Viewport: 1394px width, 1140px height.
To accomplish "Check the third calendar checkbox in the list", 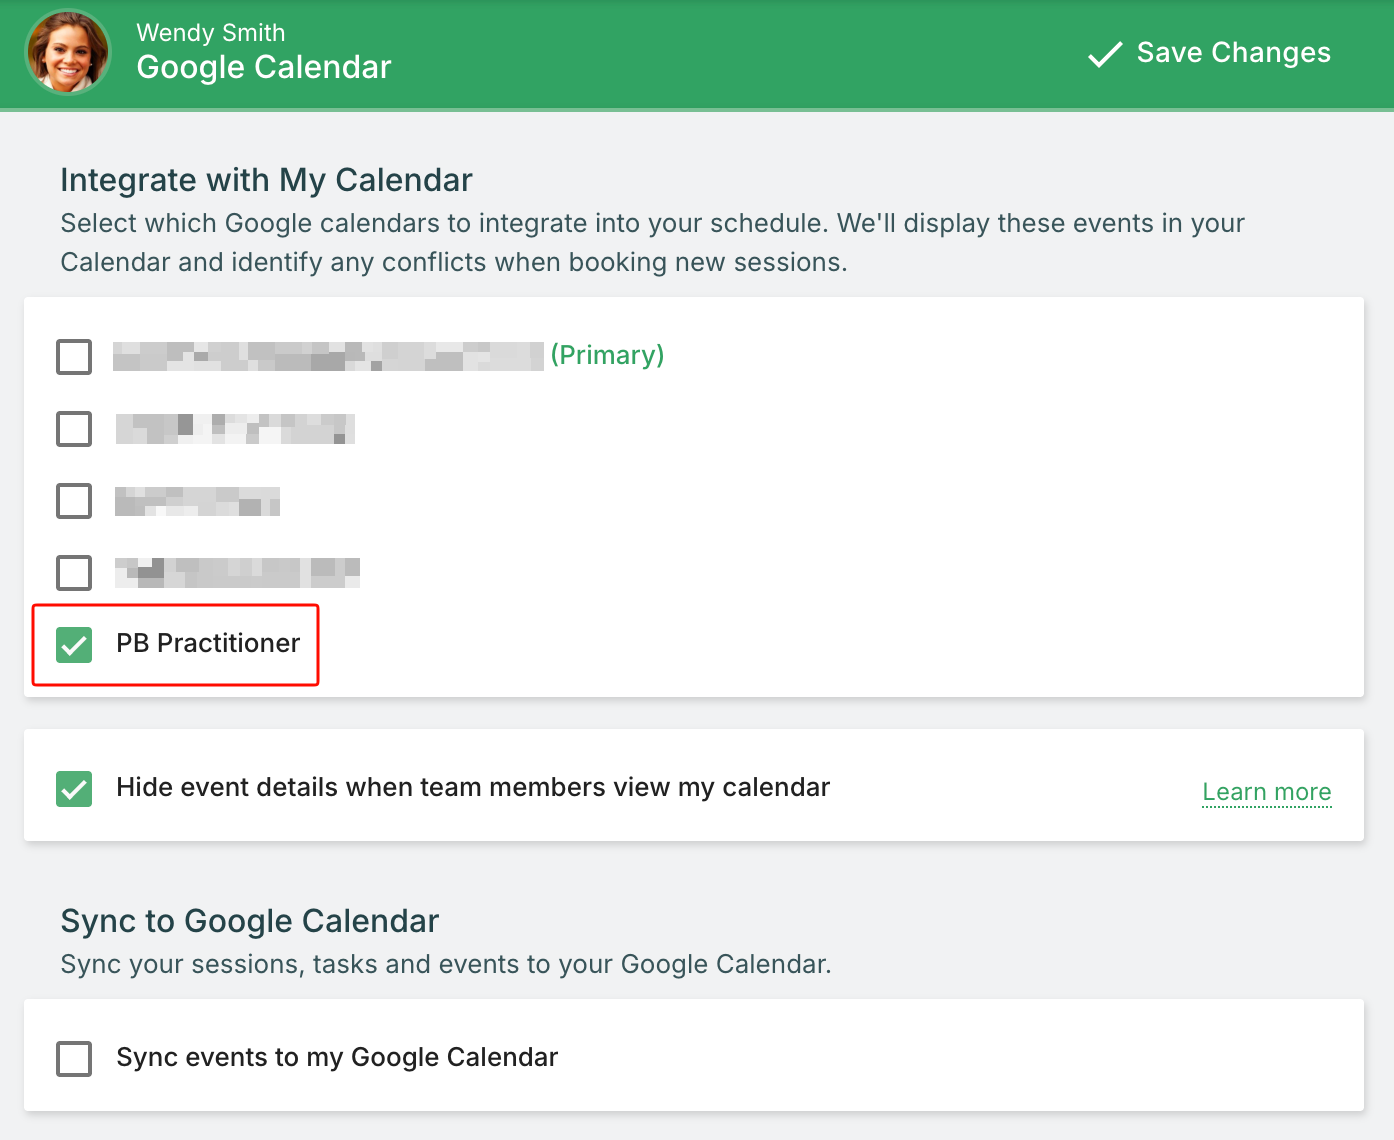I will [74, 501].
